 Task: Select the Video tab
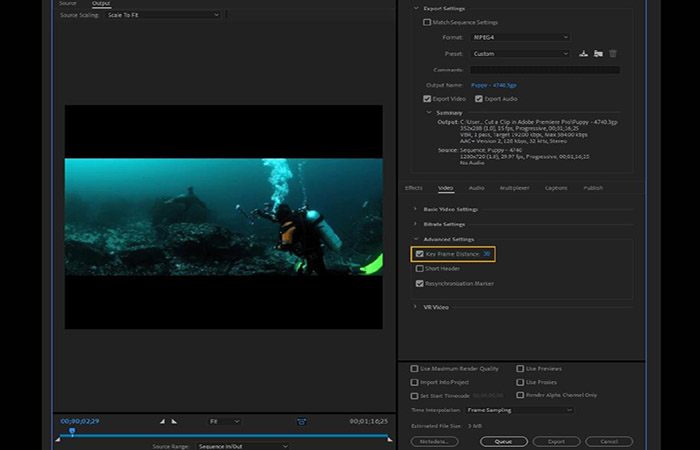pos(446,188)
